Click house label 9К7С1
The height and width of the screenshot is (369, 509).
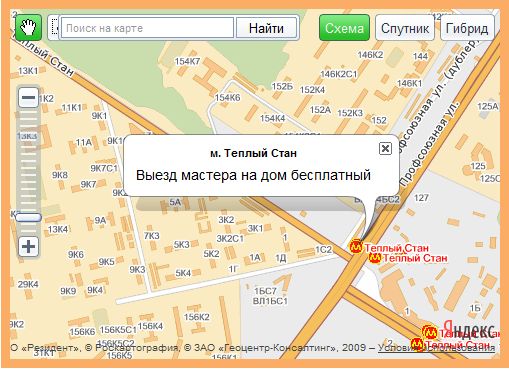pyautogui.click(x=104, y=168)
